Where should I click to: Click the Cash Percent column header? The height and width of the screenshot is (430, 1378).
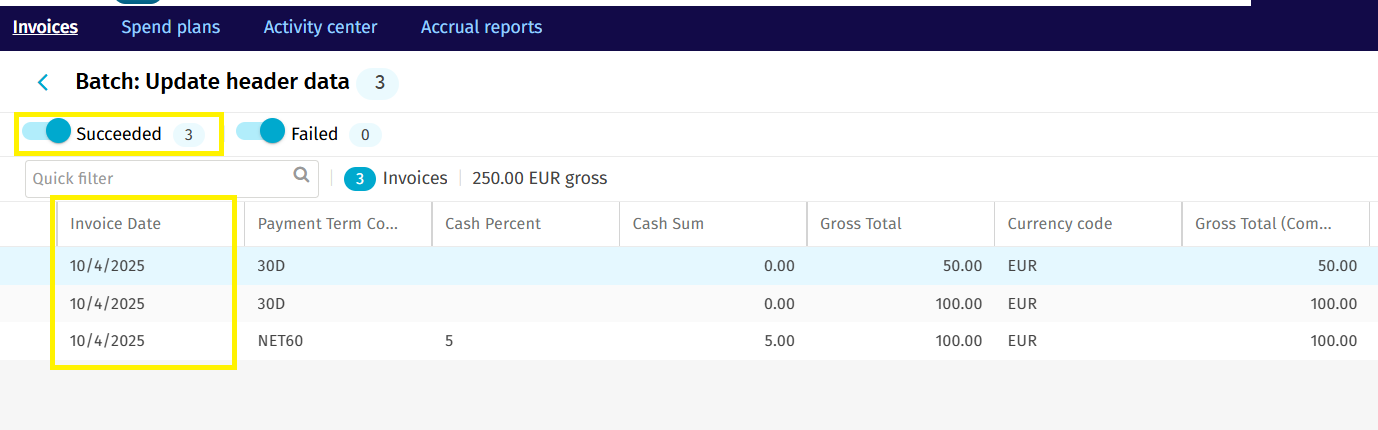(x=492, y=224)
